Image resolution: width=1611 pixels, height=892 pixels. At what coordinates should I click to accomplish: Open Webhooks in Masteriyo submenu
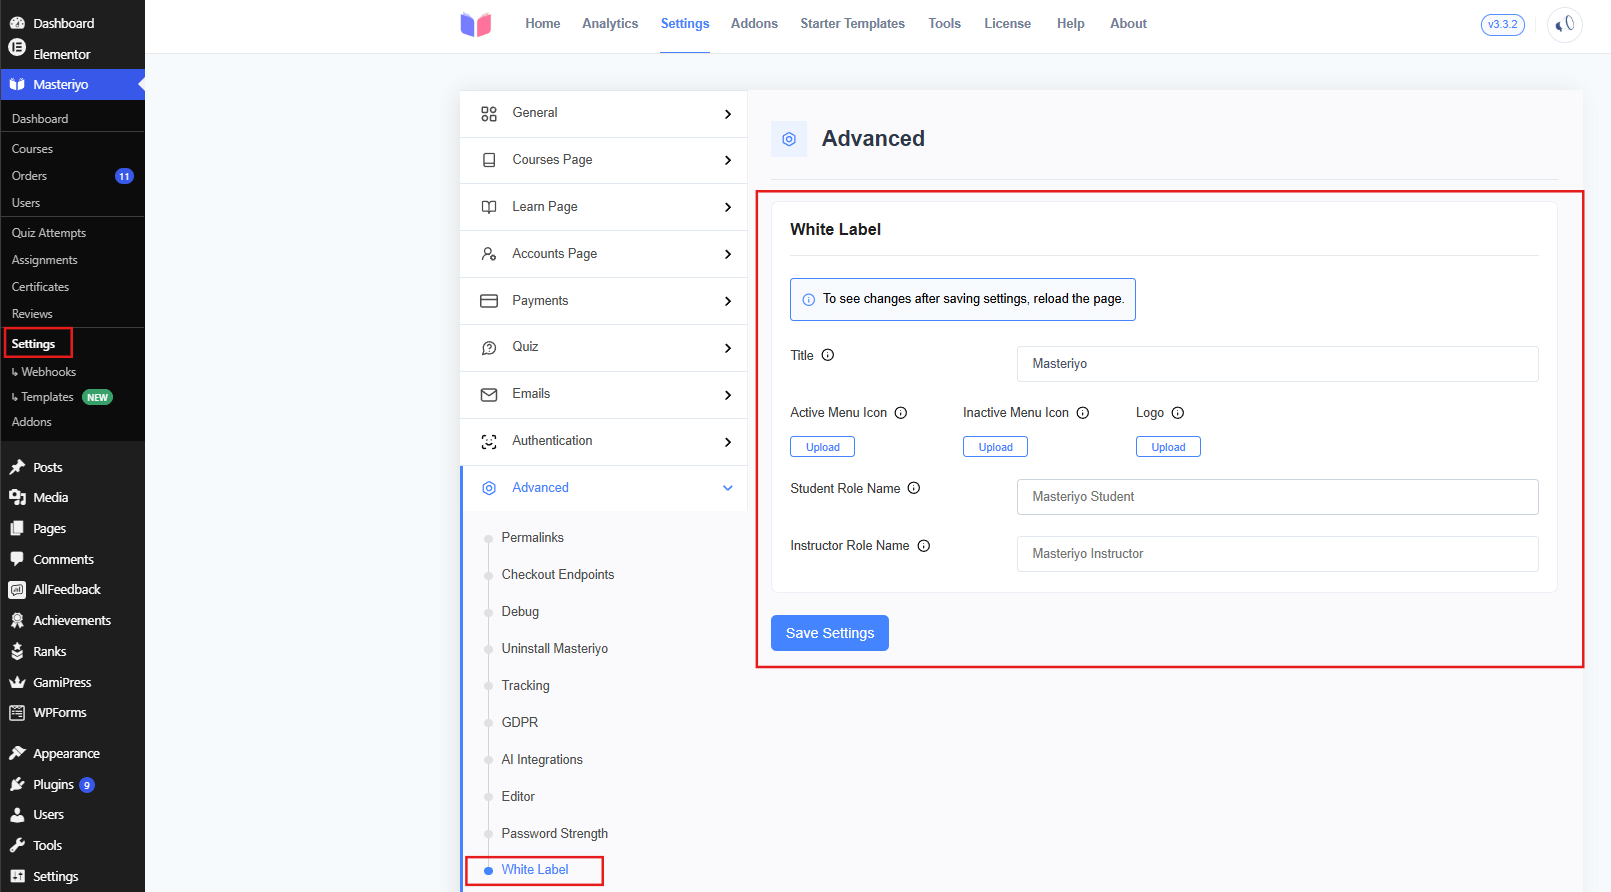pyautogui.click(x=48, y=372)
